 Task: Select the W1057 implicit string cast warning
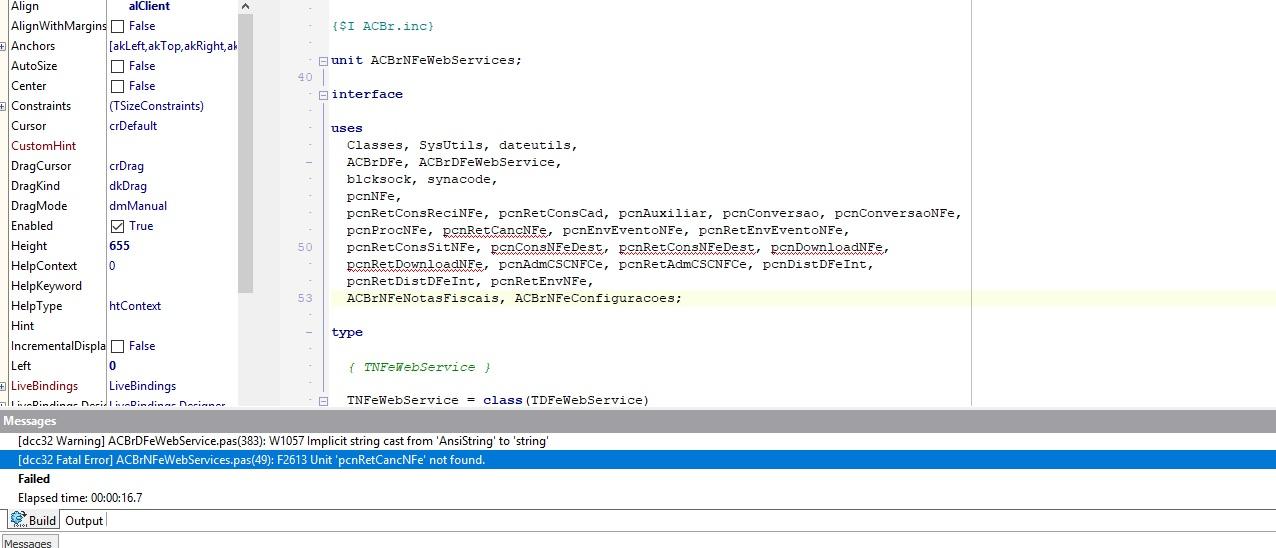click(638, 441)
